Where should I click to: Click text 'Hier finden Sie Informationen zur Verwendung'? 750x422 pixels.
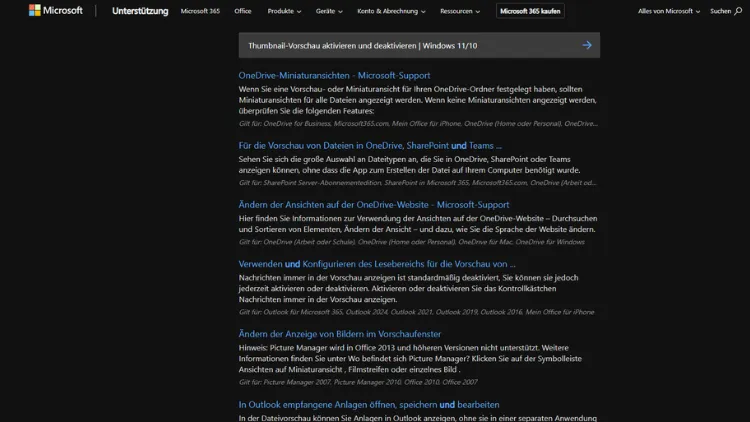418,223
